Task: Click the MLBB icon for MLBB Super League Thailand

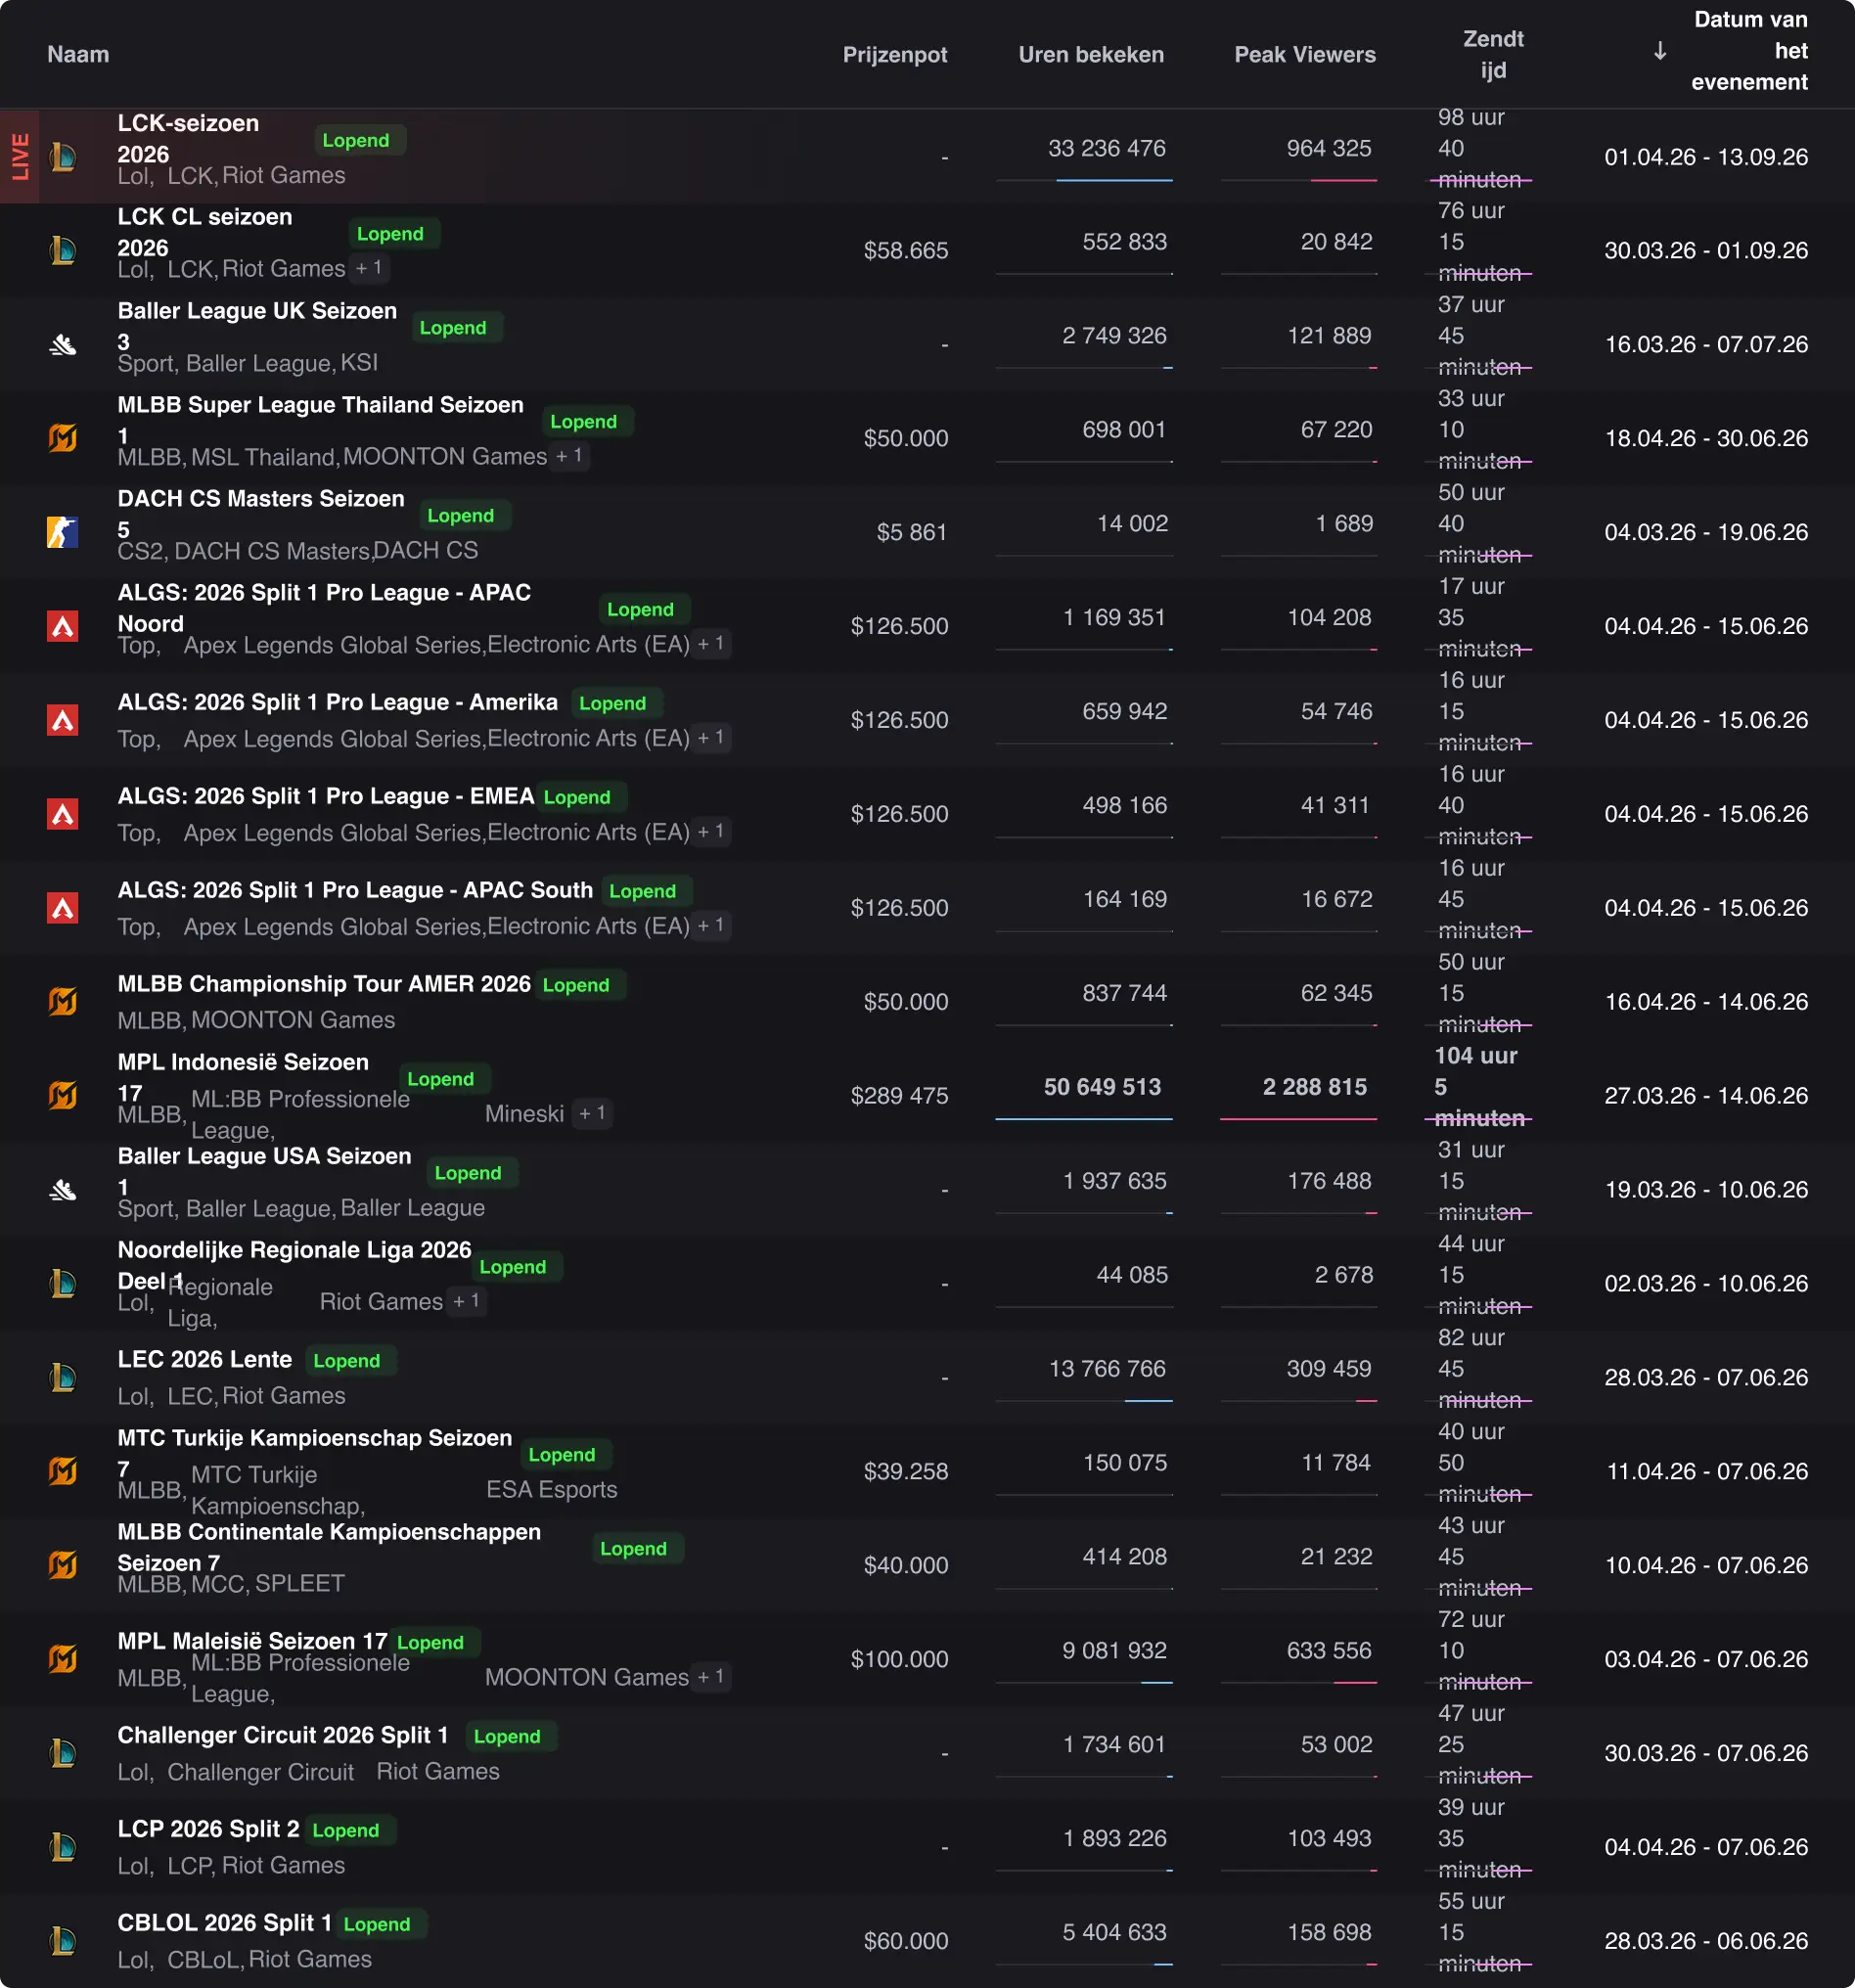Action: click(x=63, y=438)
